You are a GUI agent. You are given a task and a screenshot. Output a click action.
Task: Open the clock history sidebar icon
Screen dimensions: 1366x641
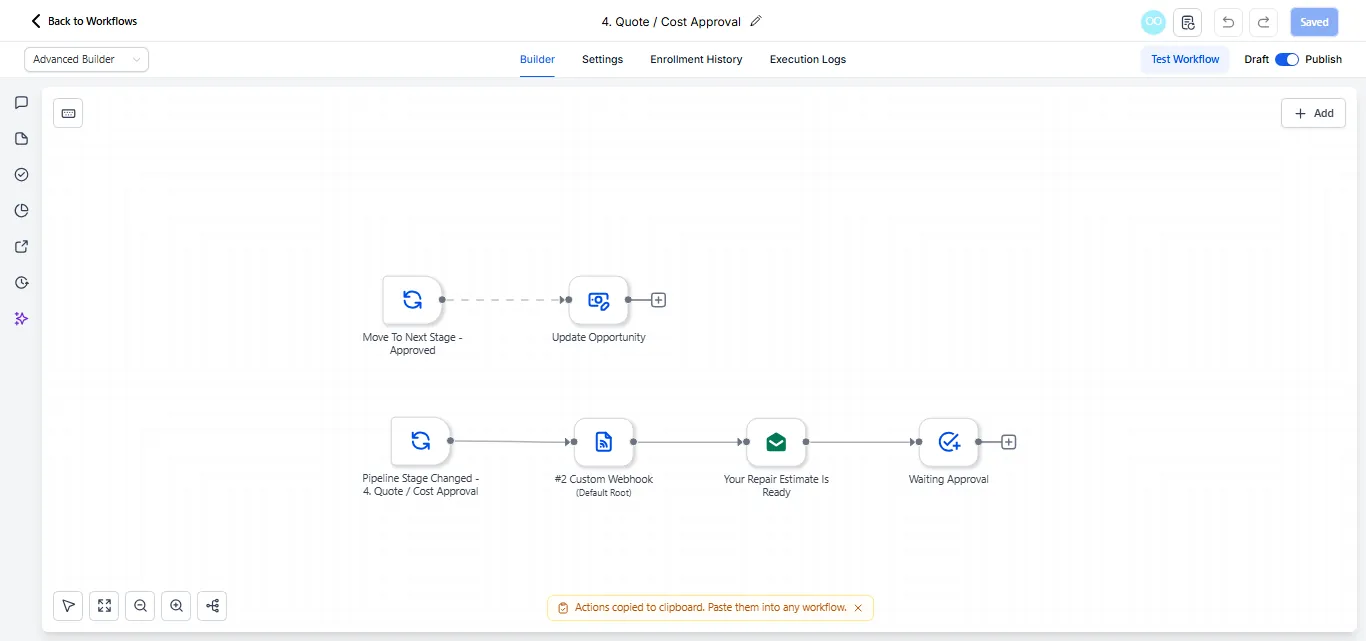point(21,283)
